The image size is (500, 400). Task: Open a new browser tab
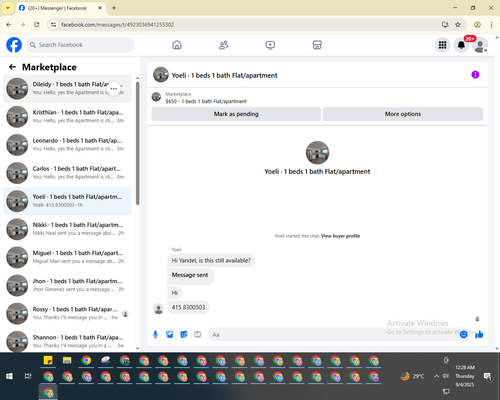114,8
